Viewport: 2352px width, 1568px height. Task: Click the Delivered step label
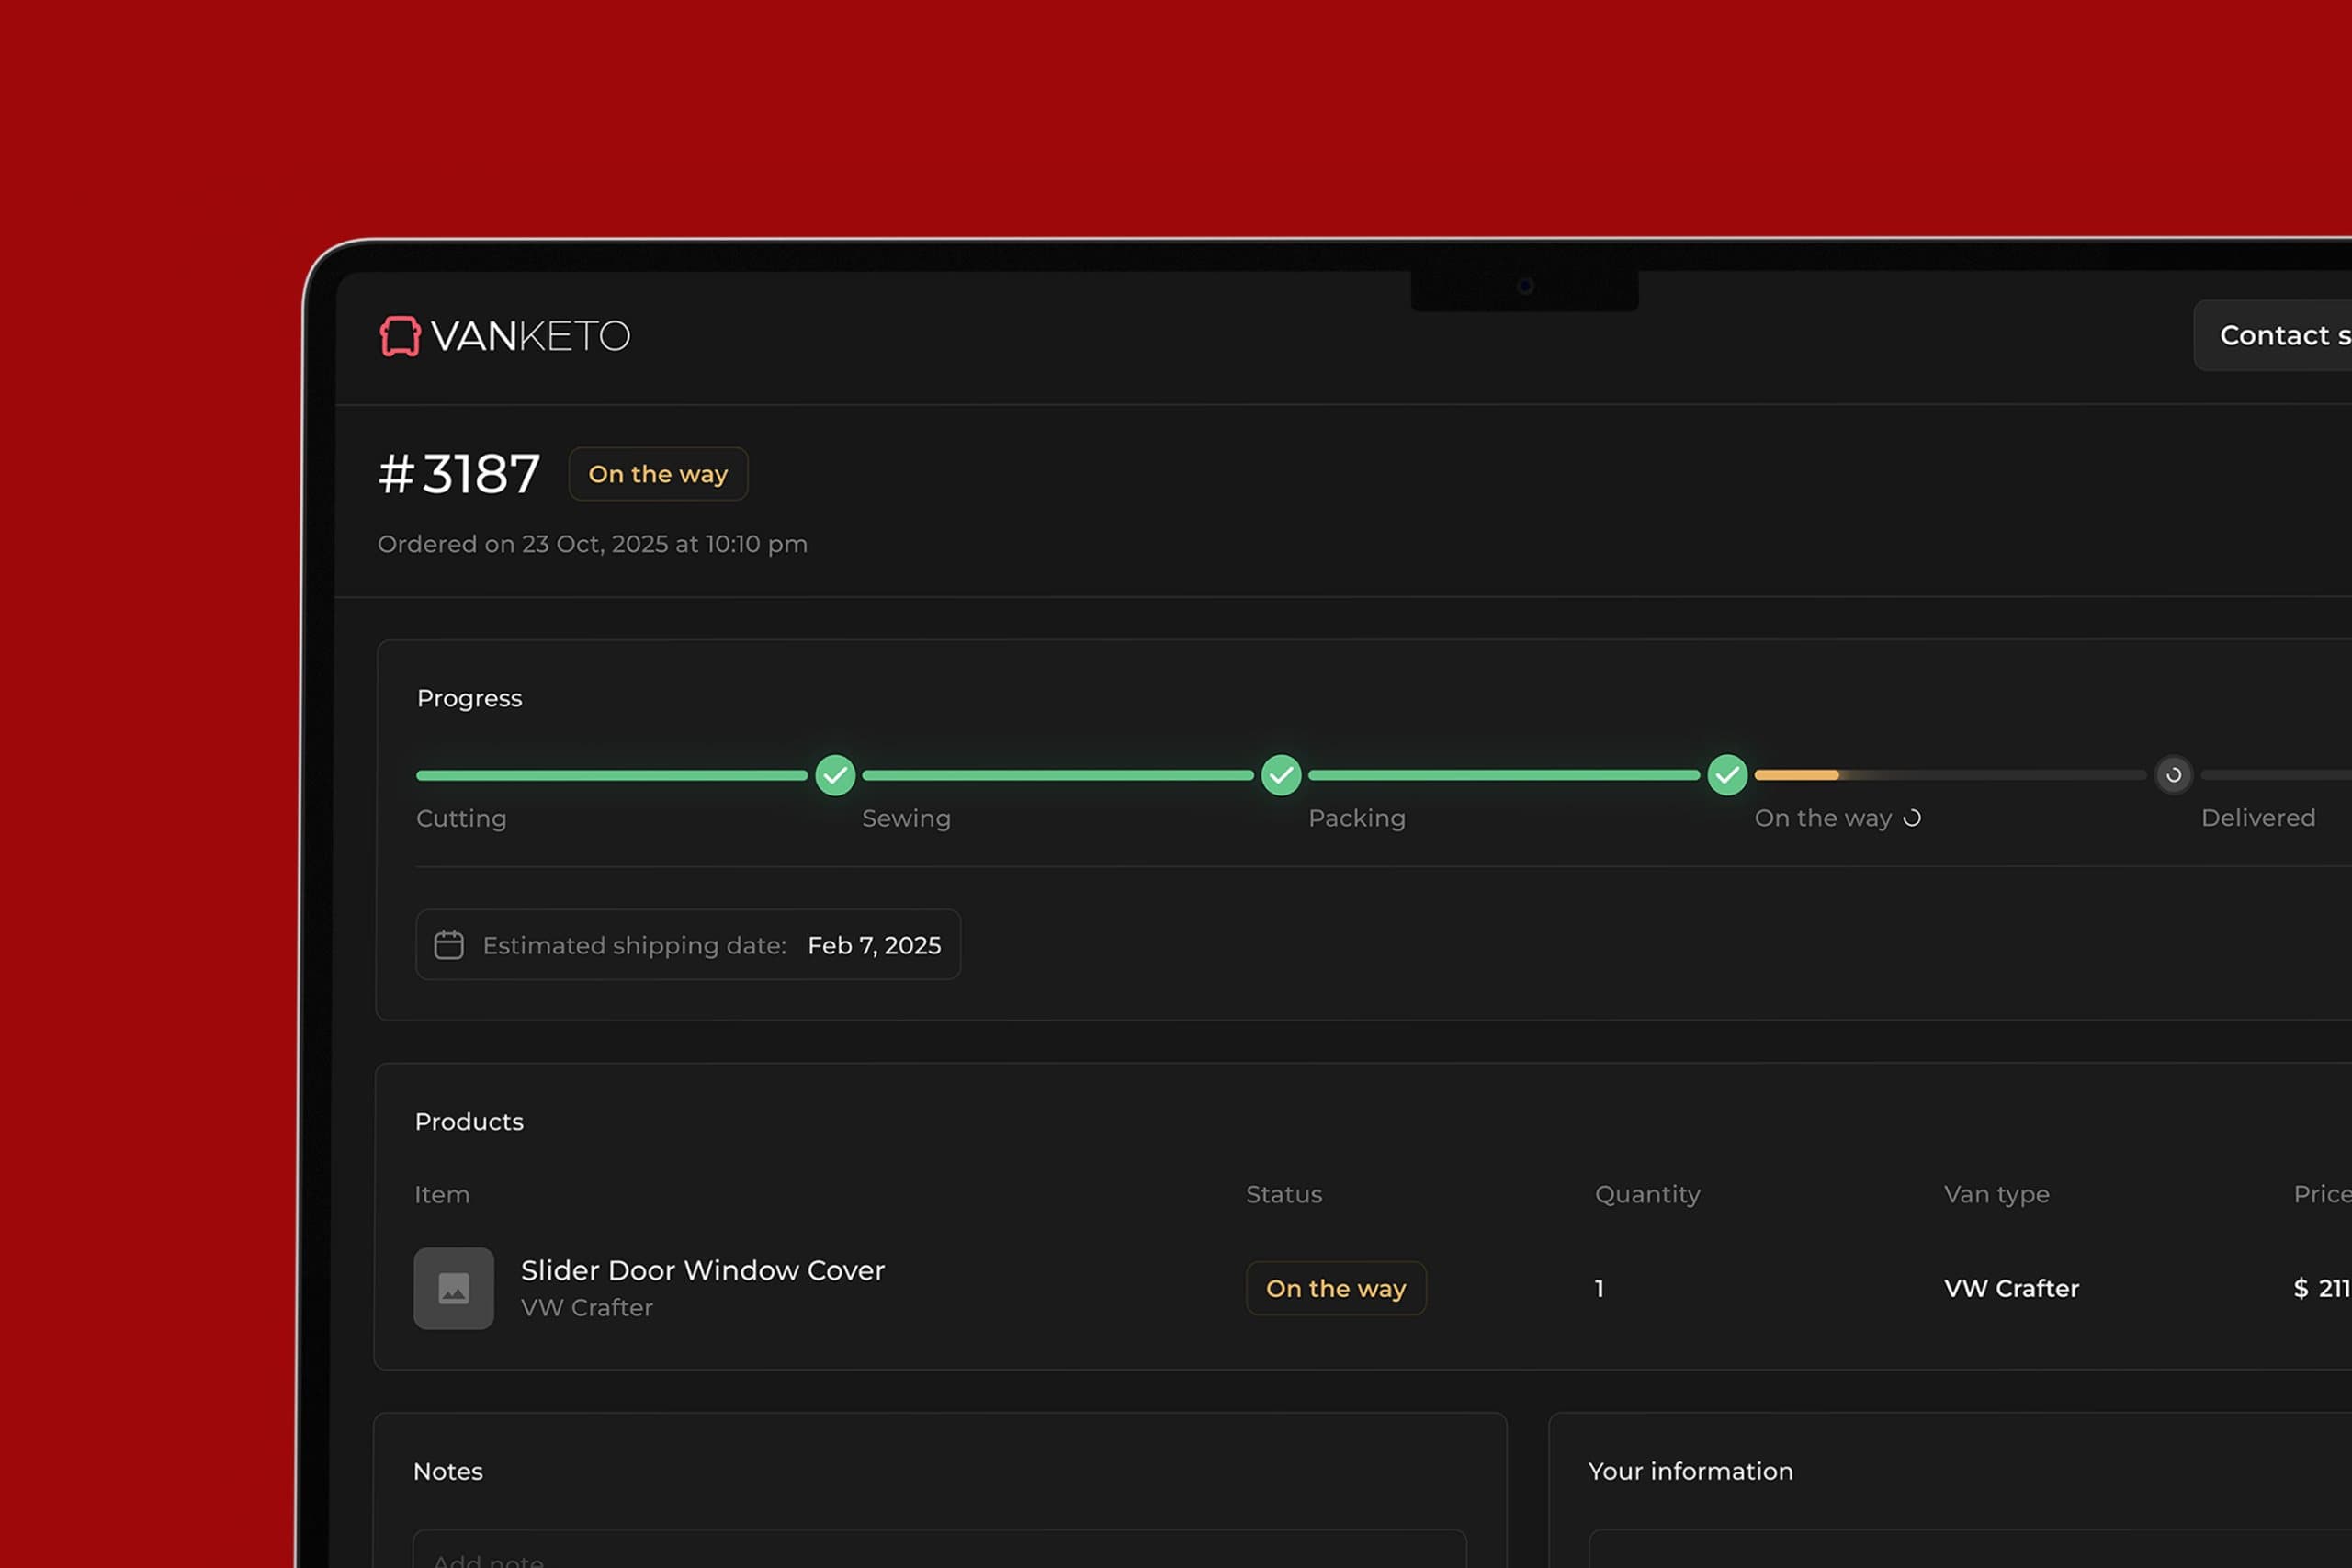[2258, 818]
